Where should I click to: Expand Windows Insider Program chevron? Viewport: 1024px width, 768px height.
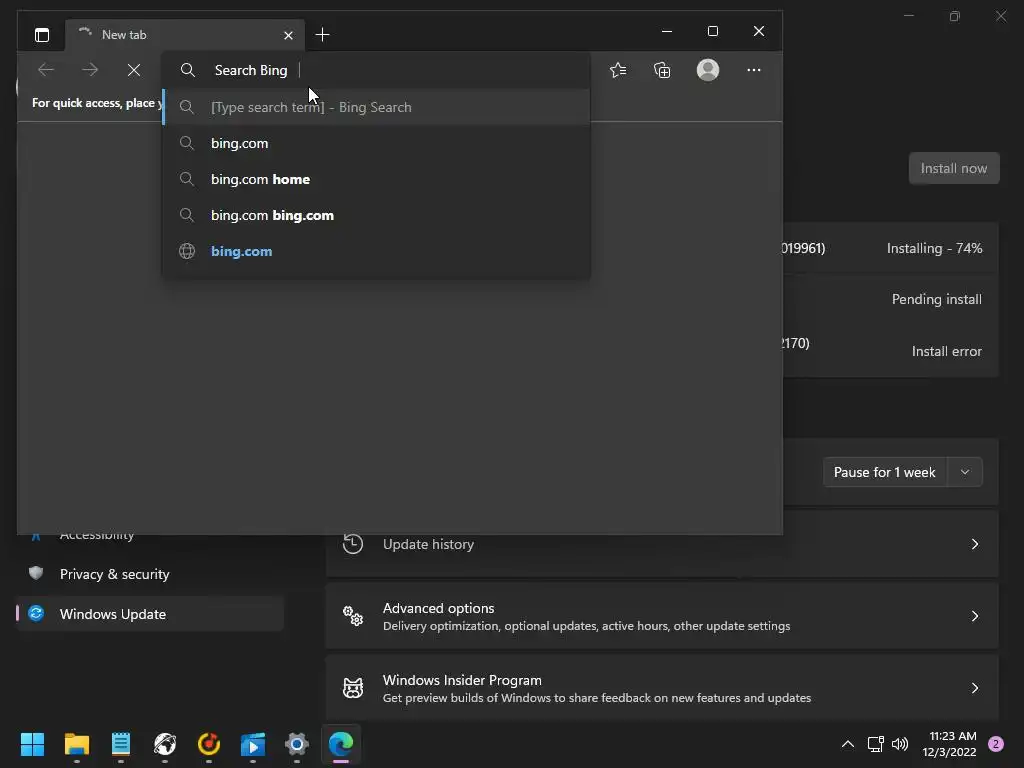pyautogui.click(x=974, y=688)
